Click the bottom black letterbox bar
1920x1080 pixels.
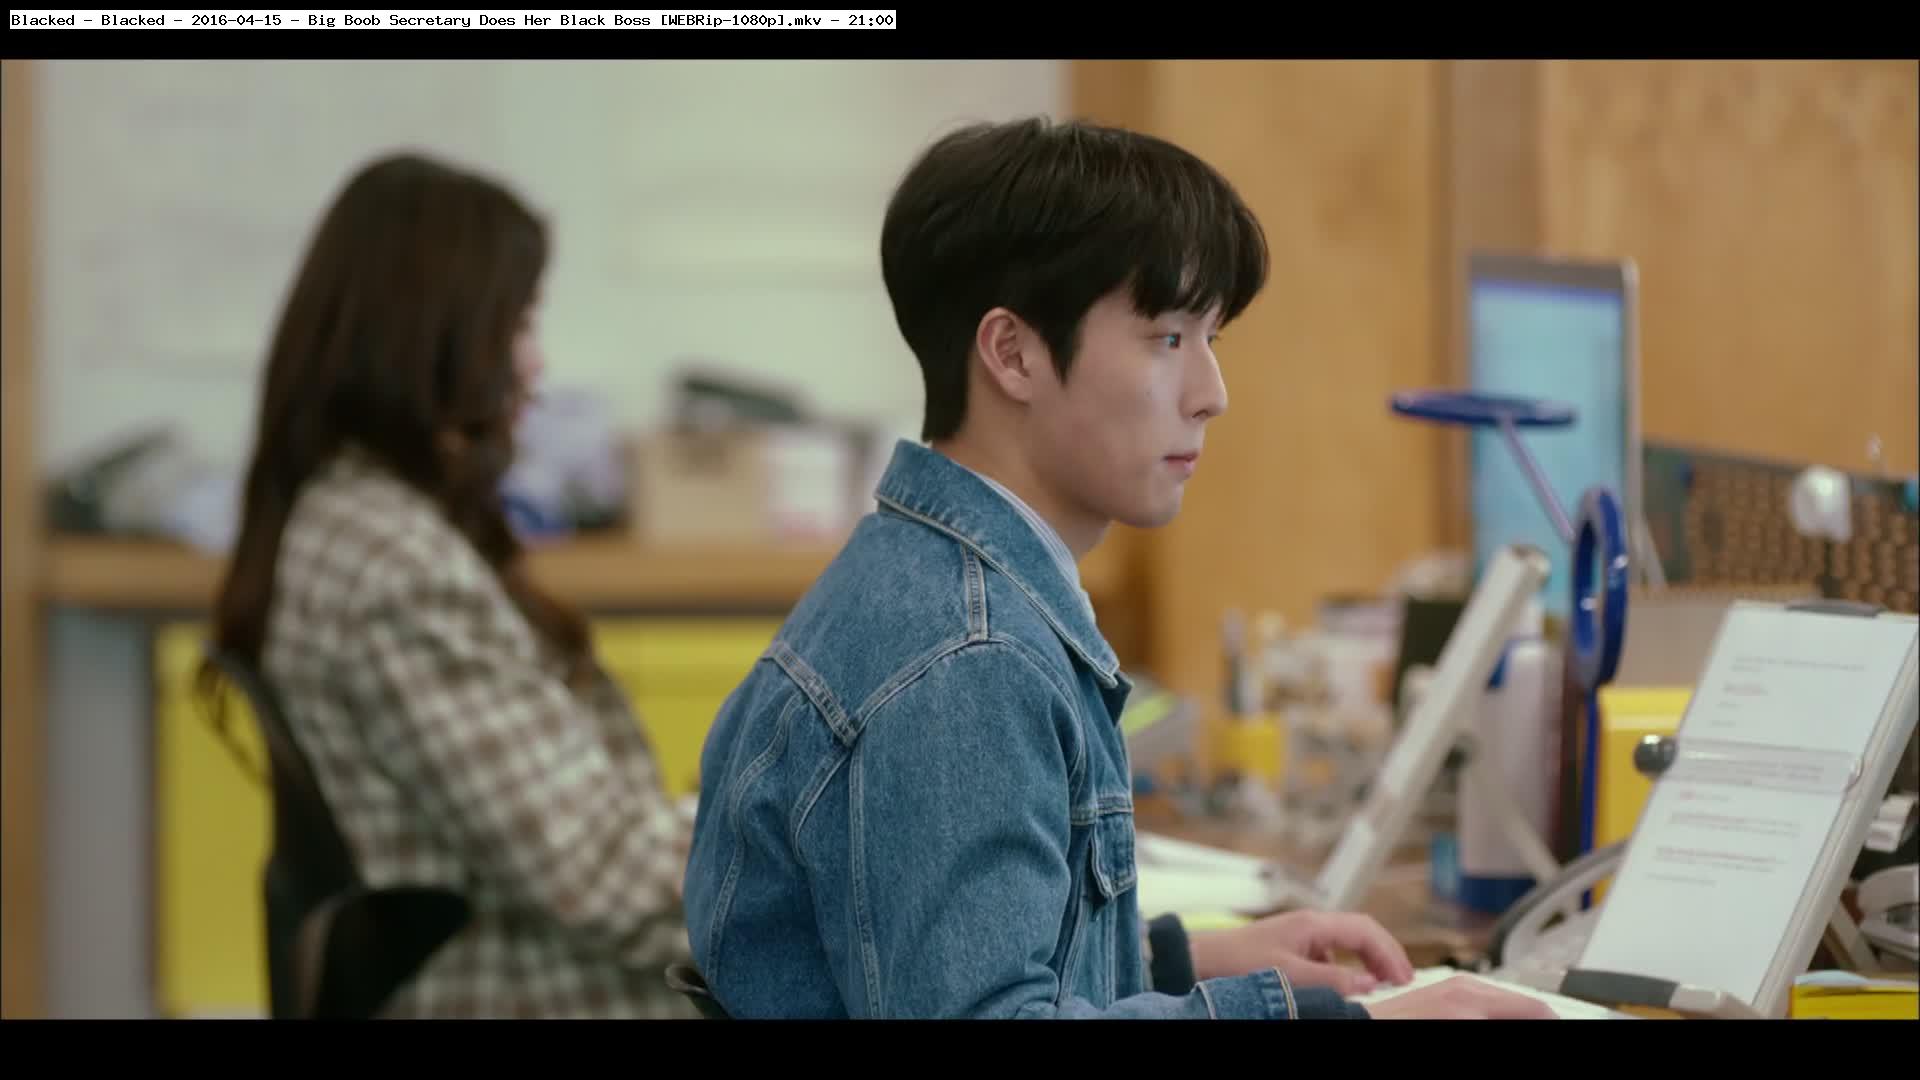[960, 1050]
